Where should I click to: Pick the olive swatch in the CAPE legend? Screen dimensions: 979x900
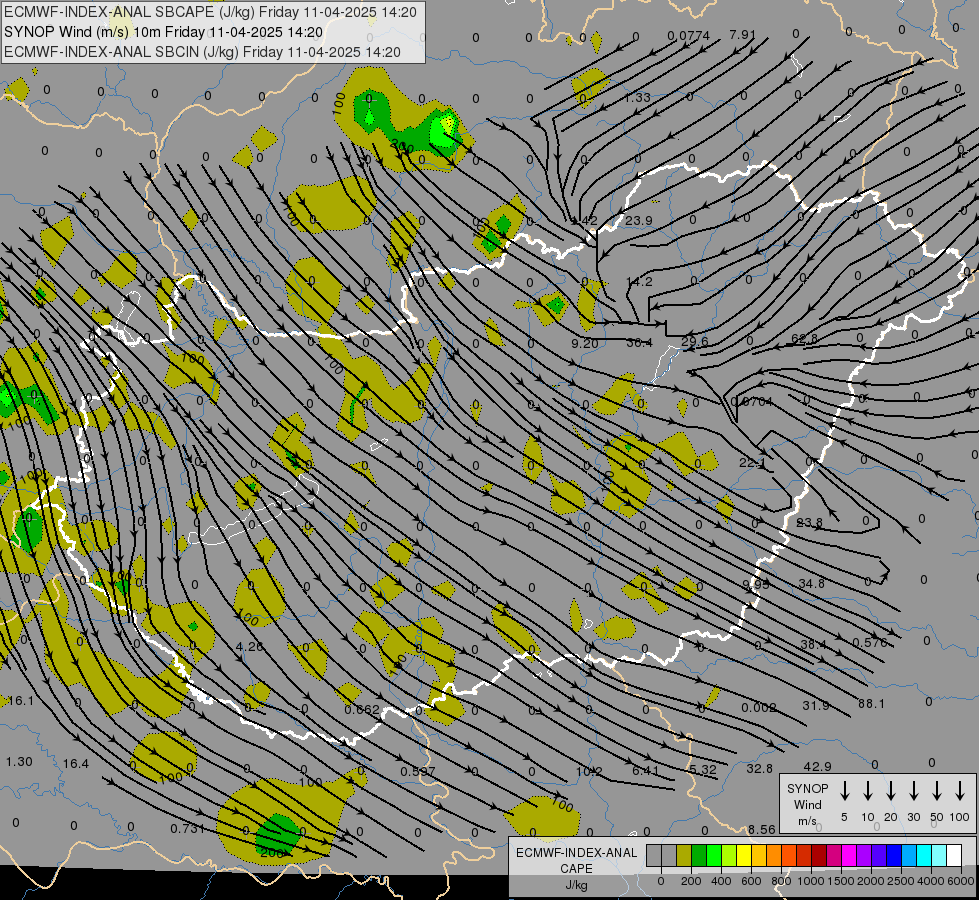click(x=684, y=855)
